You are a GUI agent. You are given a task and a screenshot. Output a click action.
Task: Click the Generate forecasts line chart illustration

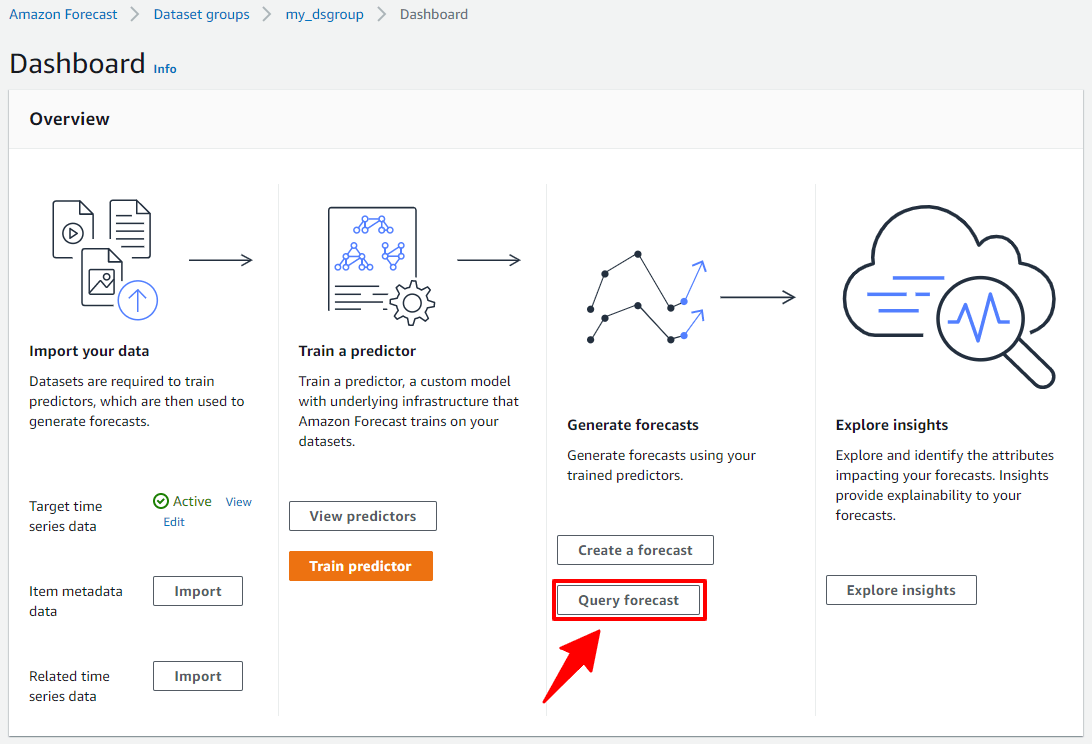(x=647, y=297)
